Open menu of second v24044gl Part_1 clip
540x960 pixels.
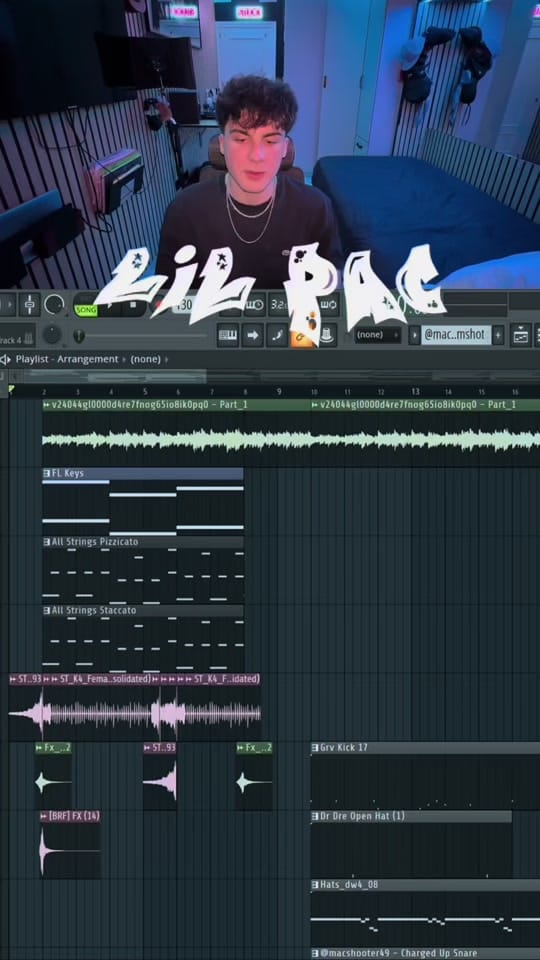[315, 405]
